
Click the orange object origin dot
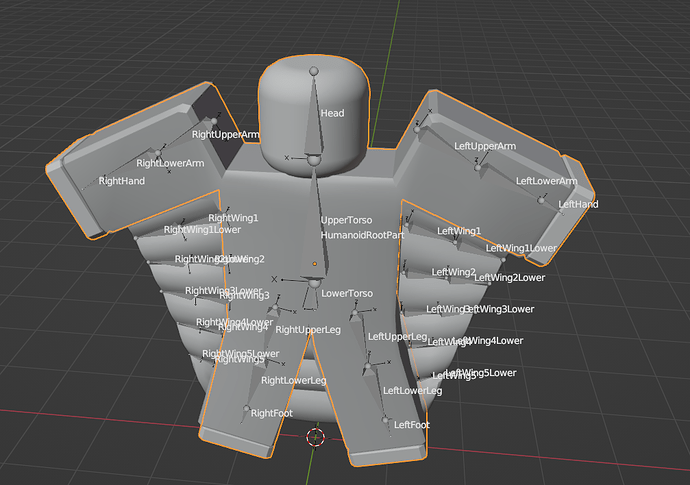[315, 264]
